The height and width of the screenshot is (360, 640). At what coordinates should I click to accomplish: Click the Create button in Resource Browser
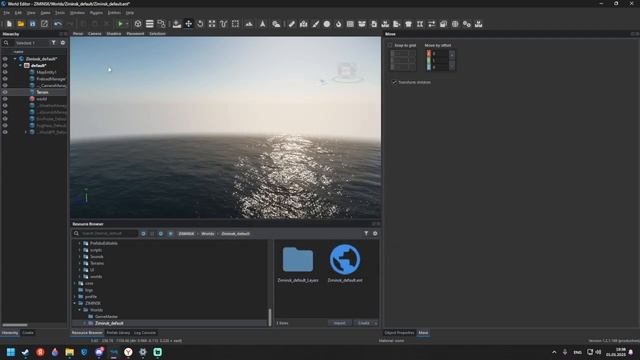(363, 323)
